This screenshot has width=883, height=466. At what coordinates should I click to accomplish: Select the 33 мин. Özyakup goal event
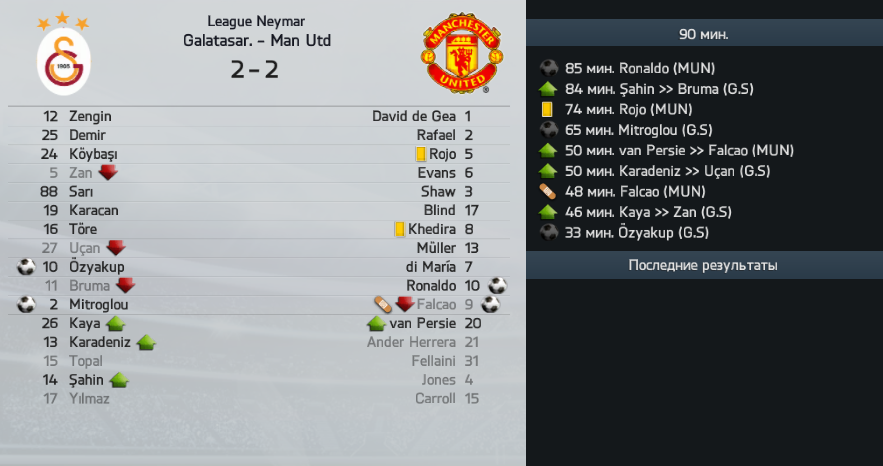625,232
